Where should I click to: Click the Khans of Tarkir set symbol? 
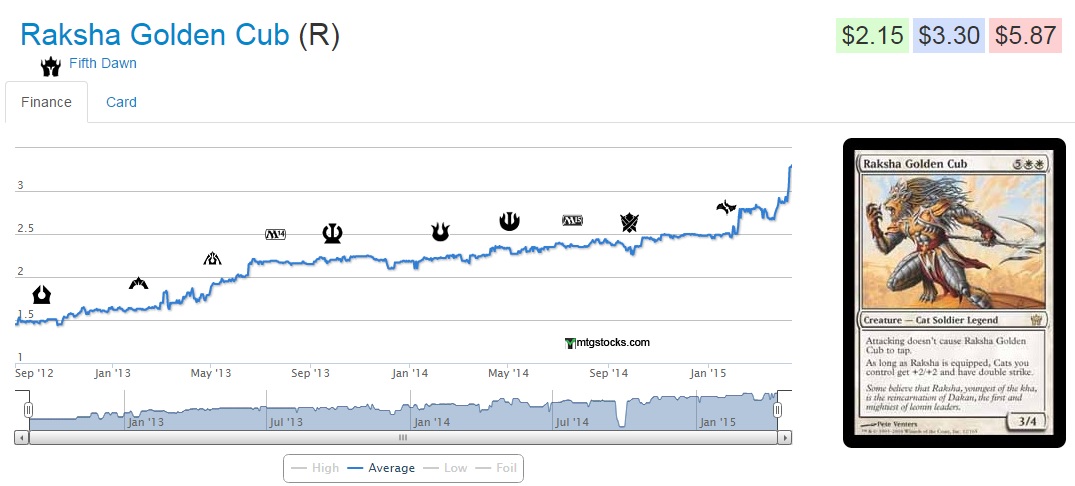[x=629, y=221]
